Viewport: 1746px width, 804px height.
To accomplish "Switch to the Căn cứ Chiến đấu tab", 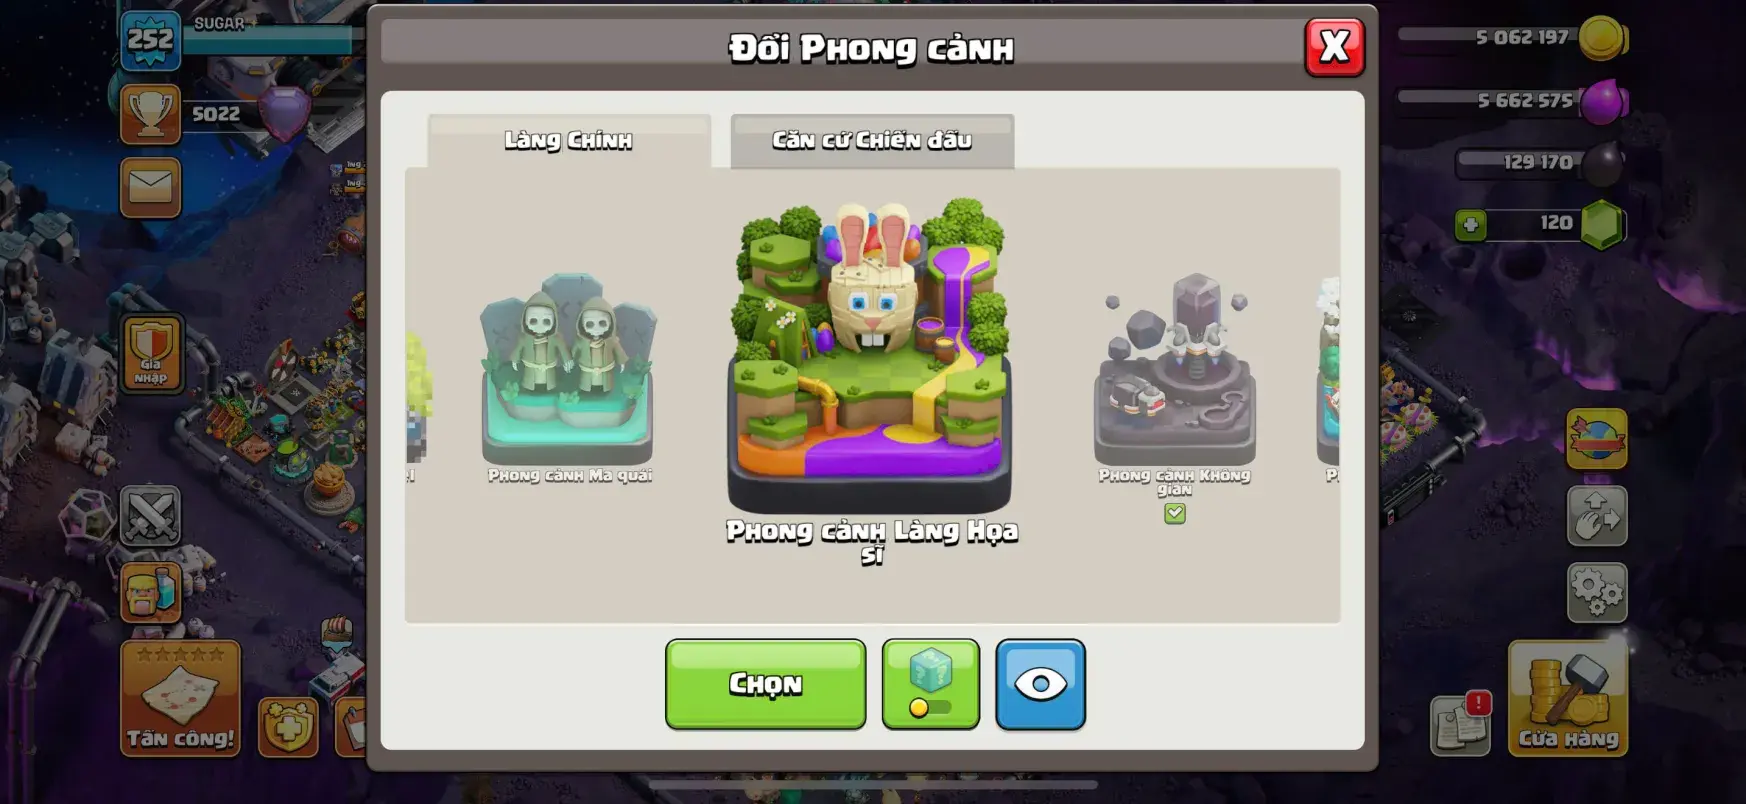I will [x=872, y=141].
